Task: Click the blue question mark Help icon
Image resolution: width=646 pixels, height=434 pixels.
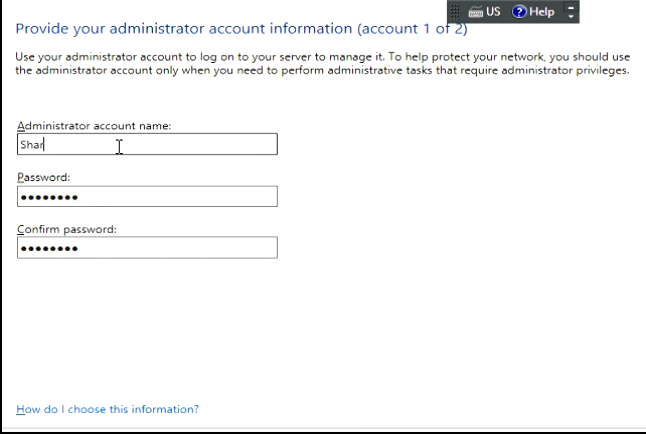Action: coord(520,12)
